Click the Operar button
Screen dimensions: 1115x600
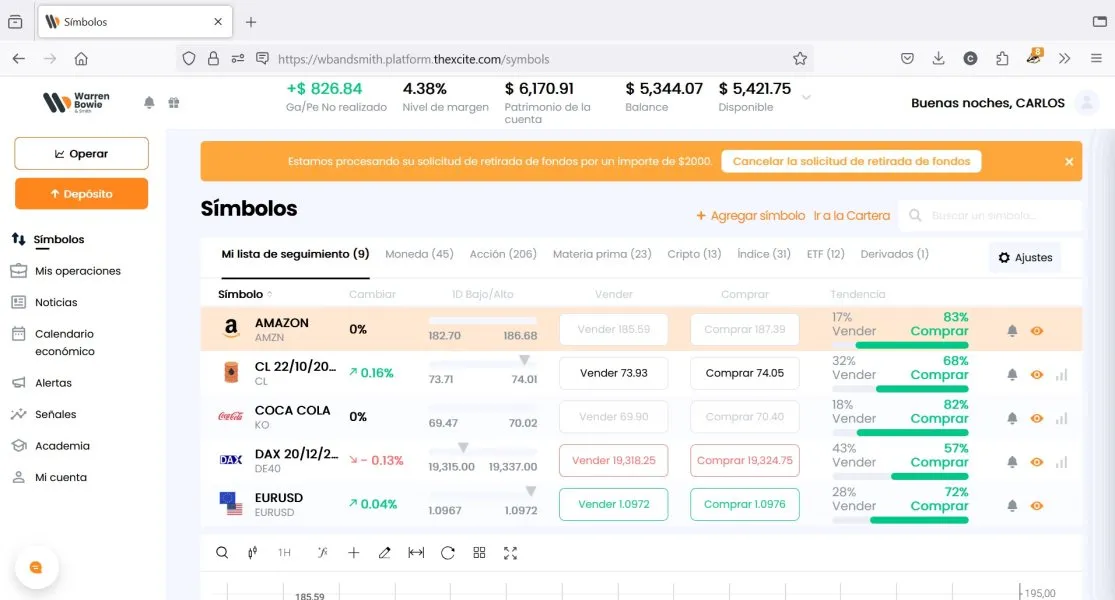pyautogui.click(x=82, y=154)
